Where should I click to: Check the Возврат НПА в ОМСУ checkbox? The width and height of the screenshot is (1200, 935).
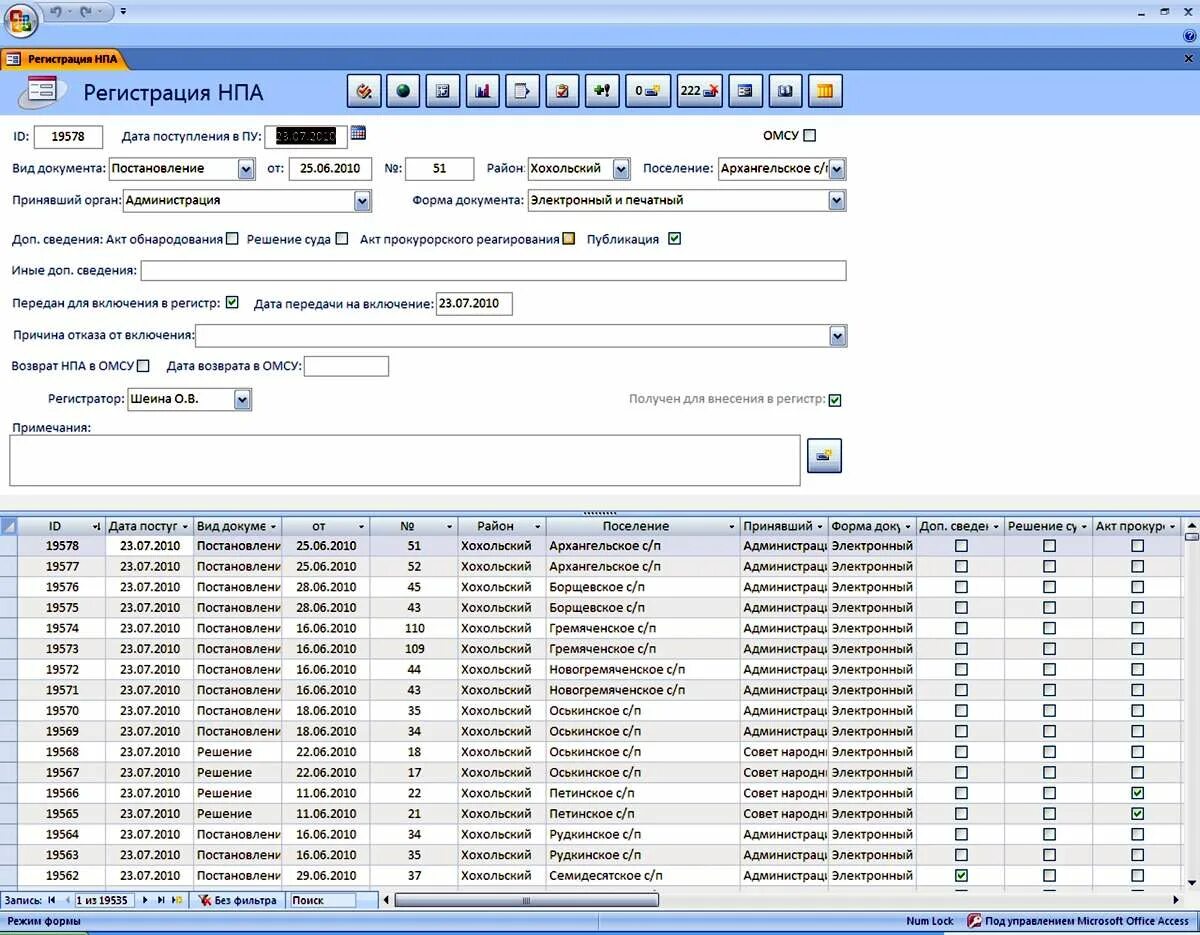[143, 366]
